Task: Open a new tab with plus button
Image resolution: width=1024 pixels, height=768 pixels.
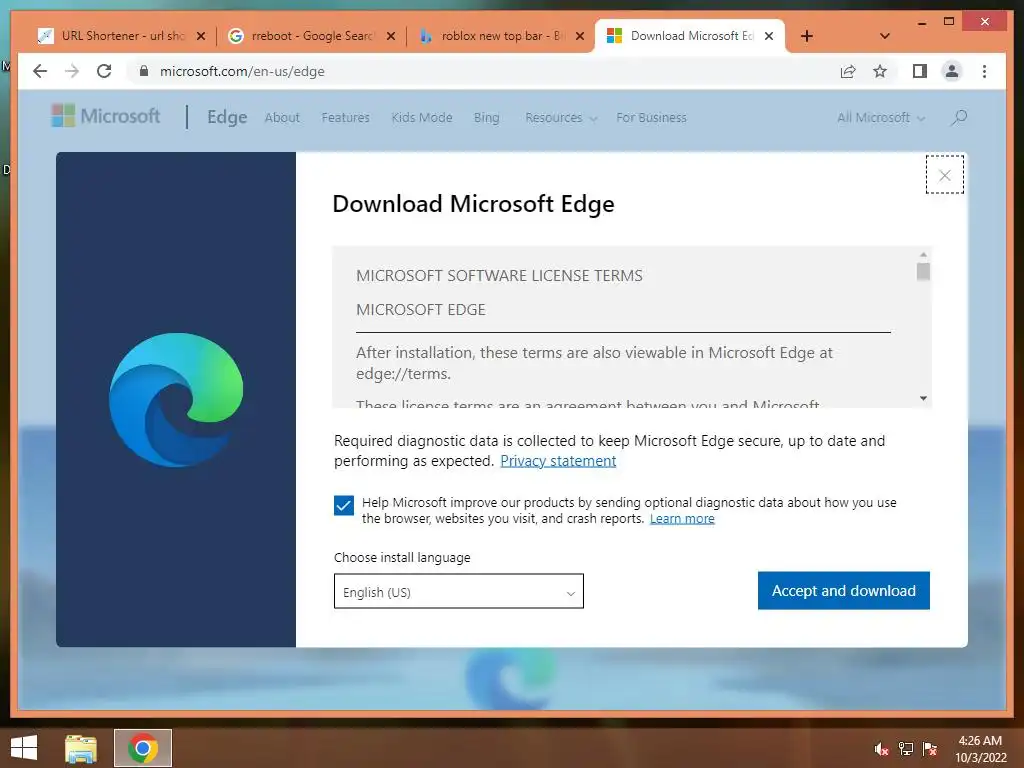Action: (x=807, y=36)
